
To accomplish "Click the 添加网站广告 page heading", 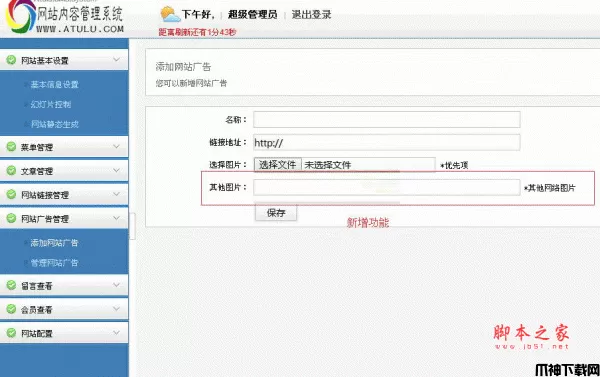I will pyautogui.click(x=183, y=67).
